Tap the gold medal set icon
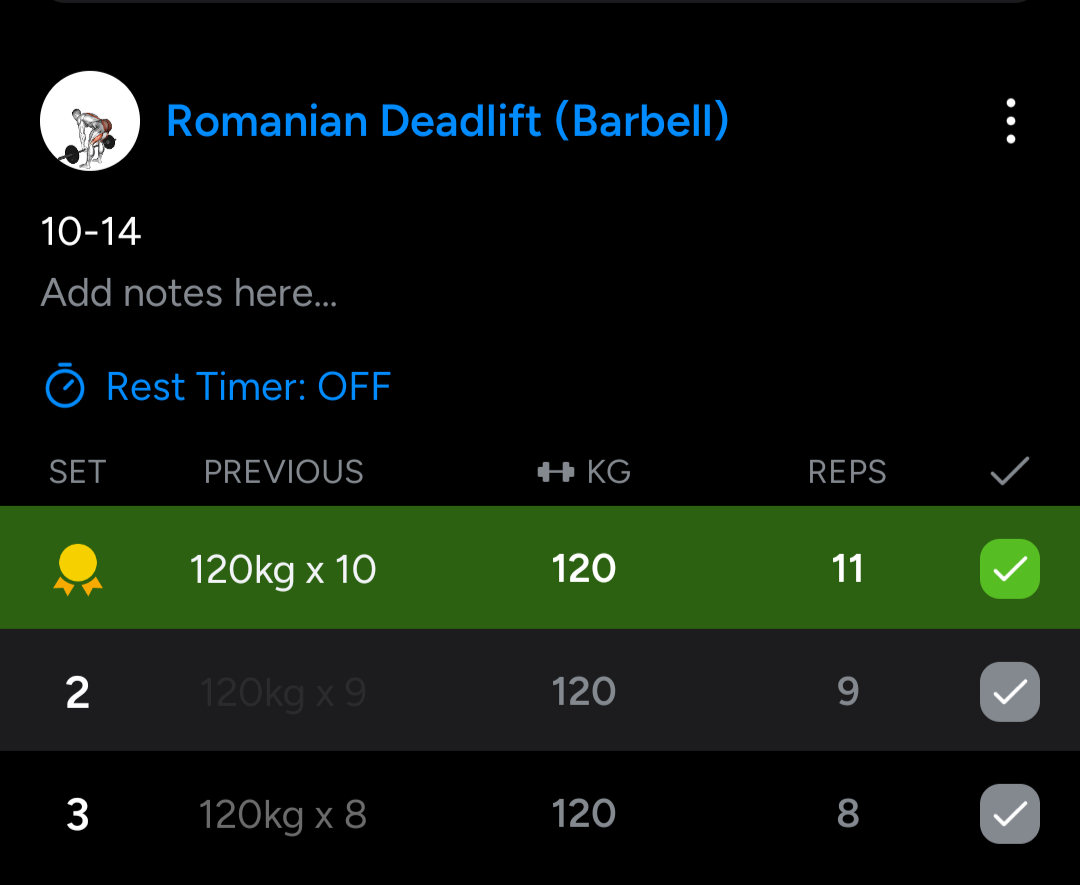 (78, 569)
